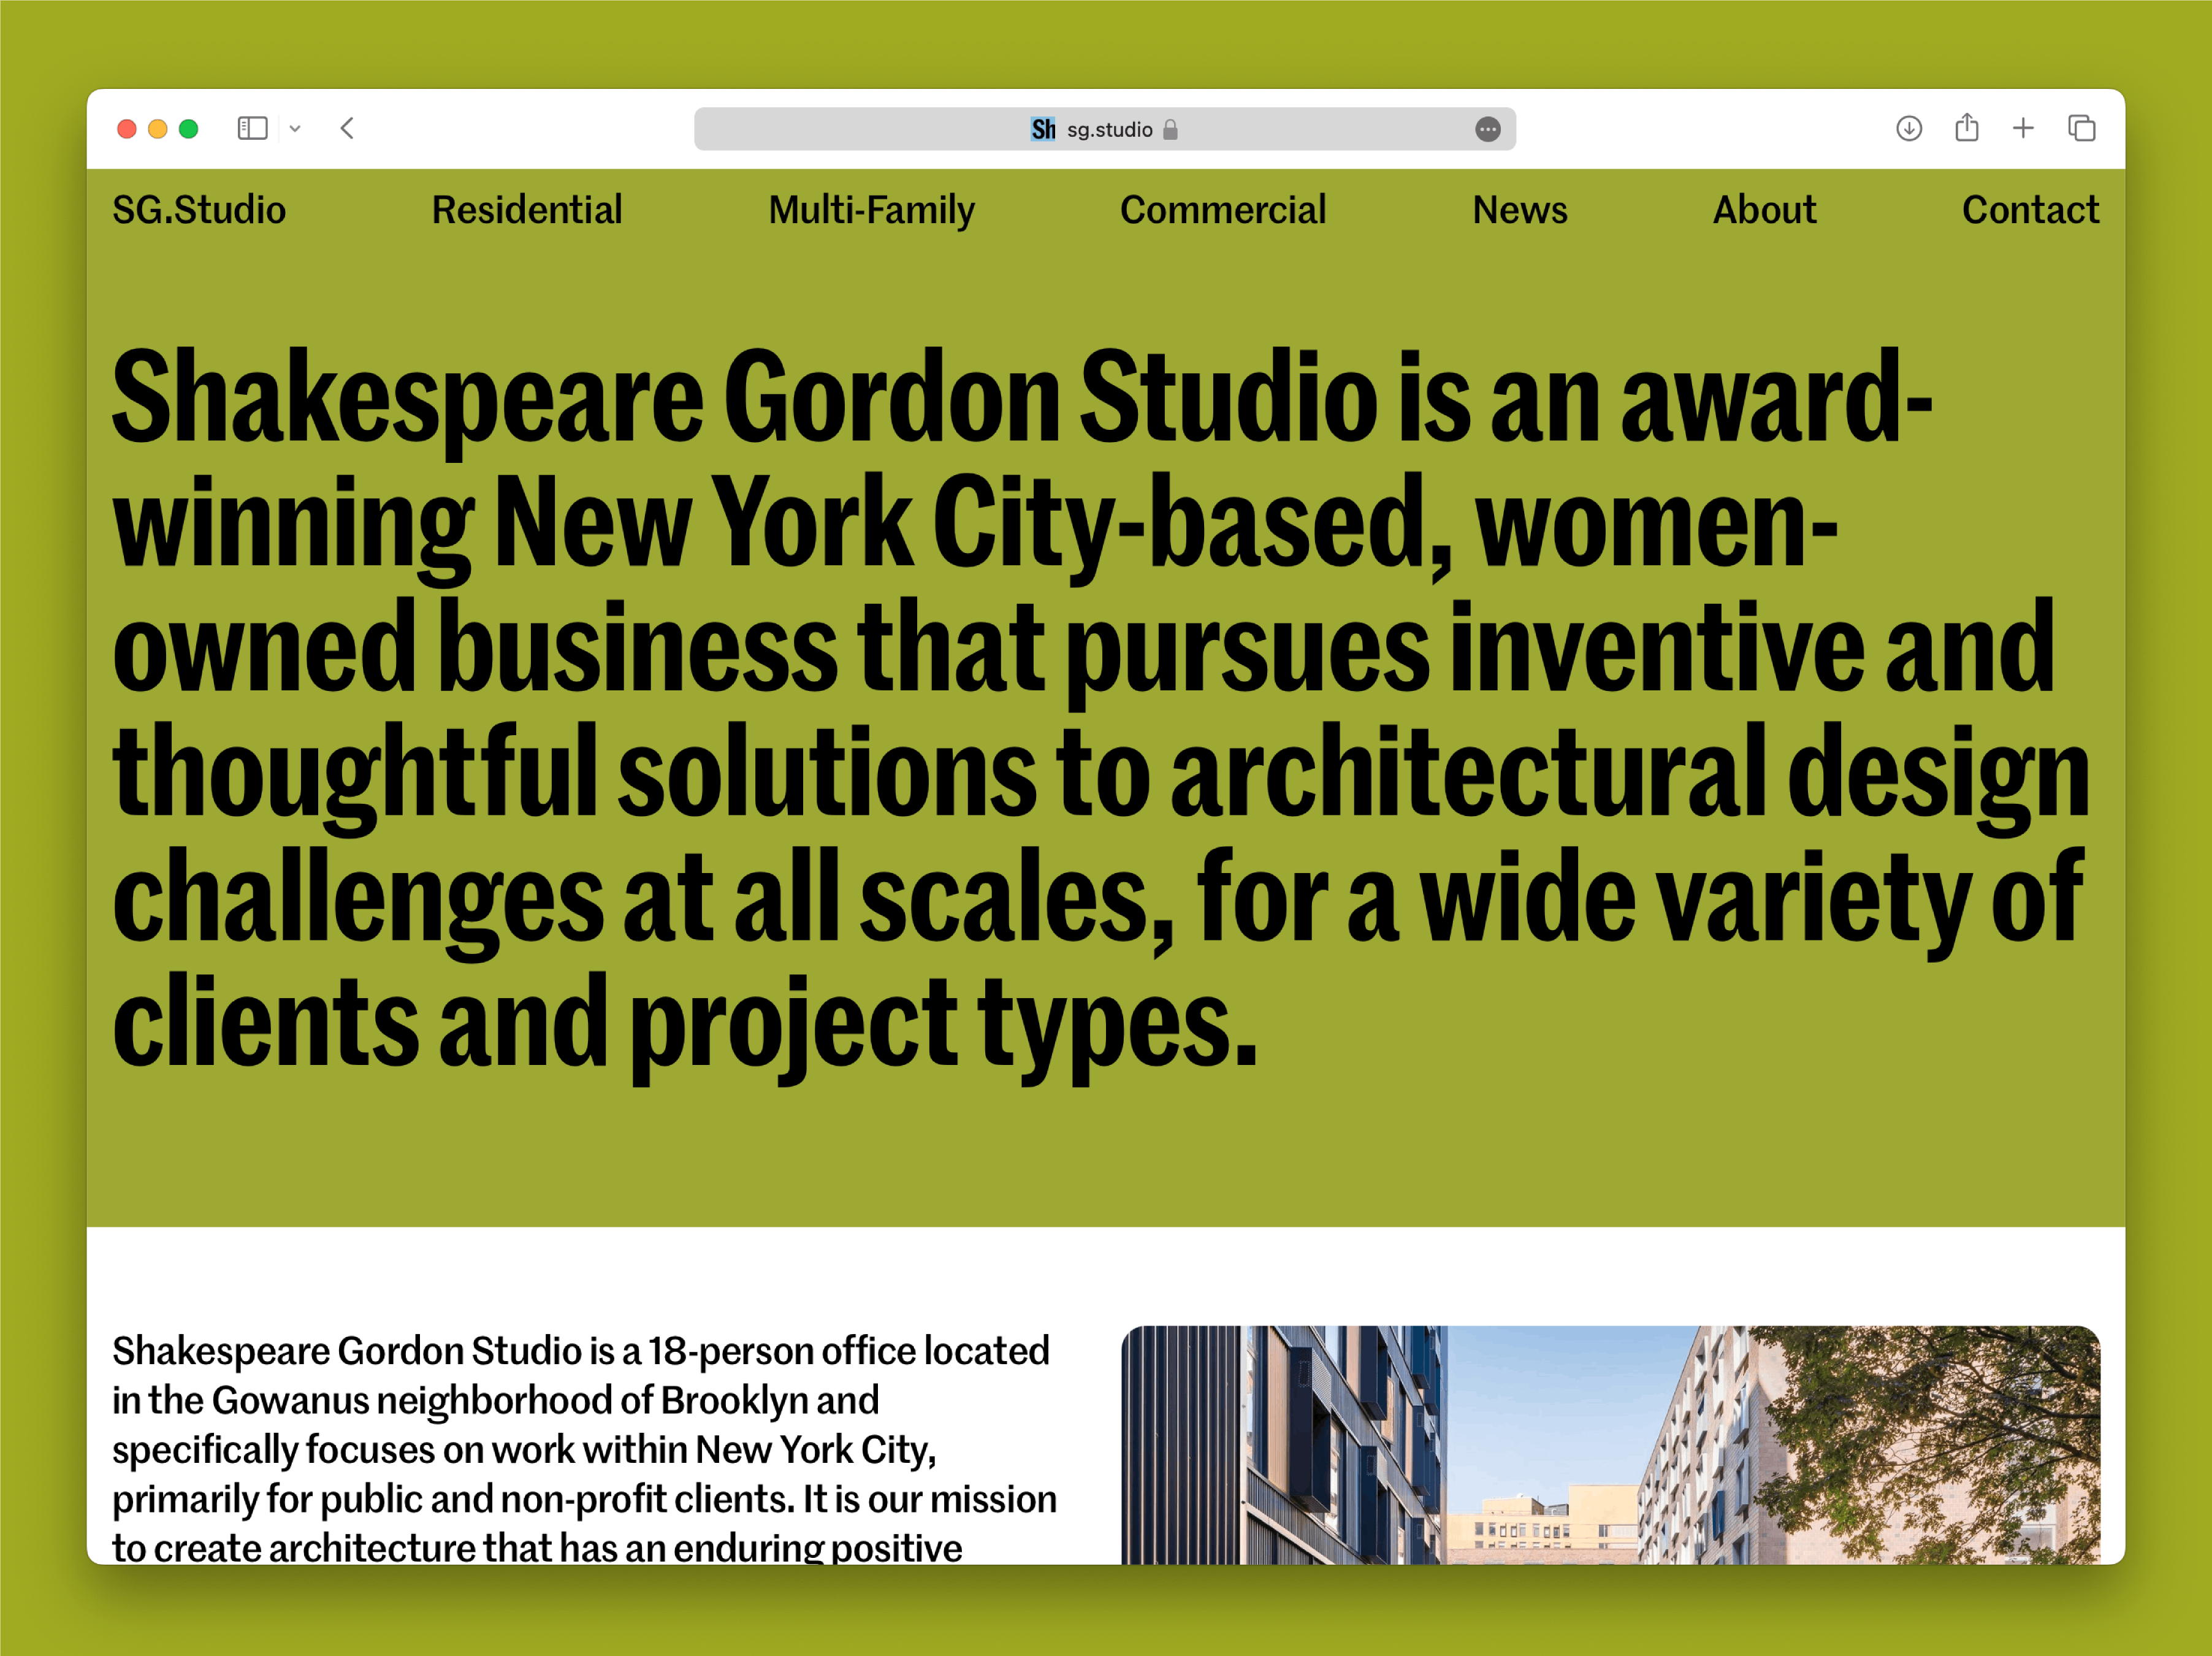Viewport: 2212px width, 1656px height.
Task: Toggle the Safari sidebar icon
Action: [x=252, y=128]
